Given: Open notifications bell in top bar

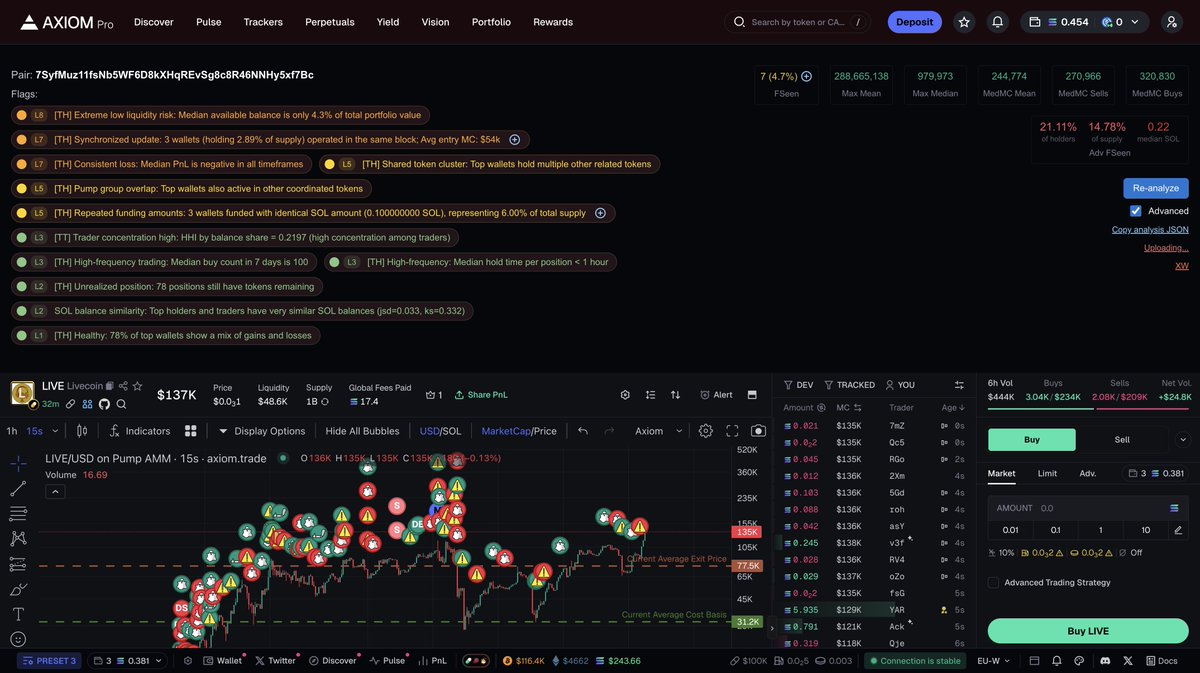Looking at the screenshot, I should (997, 22).
